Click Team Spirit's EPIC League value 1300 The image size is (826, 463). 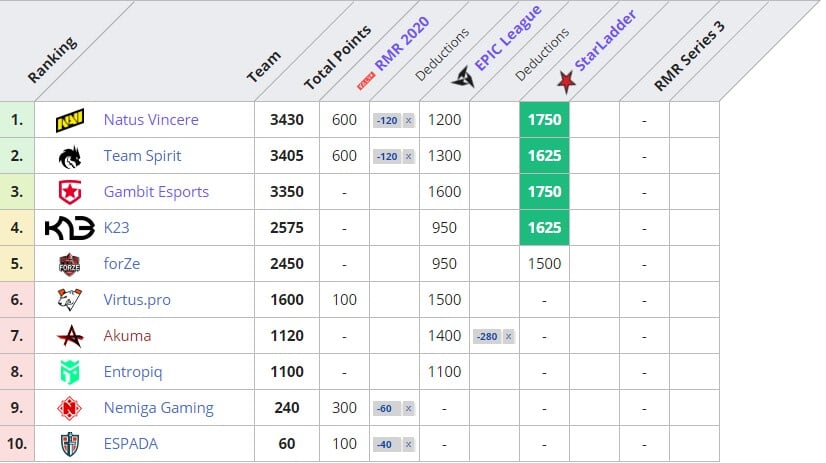click(x=445, y=156)
